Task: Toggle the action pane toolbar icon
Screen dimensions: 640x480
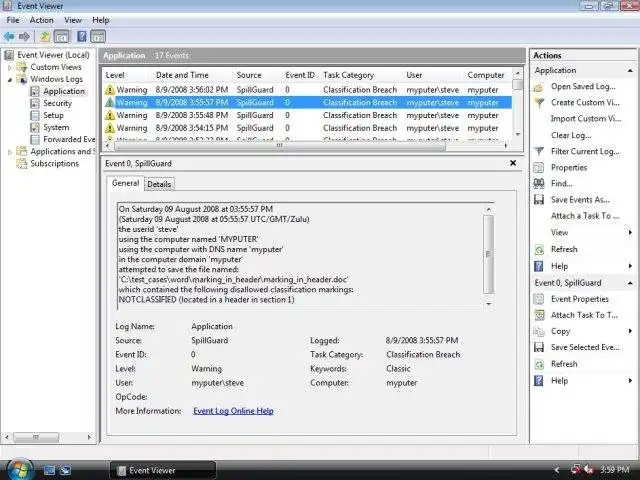Action: coord(98,37)
